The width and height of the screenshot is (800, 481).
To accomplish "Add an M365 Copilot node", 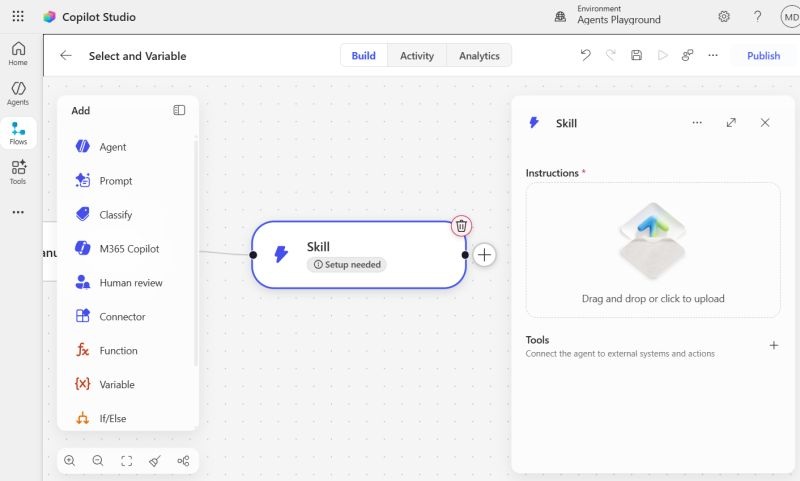I will click(x=129, y=248).
